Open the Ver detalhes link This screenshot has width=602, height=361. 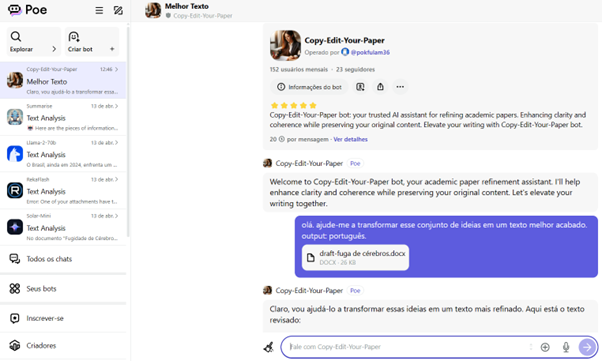[351, 139]
